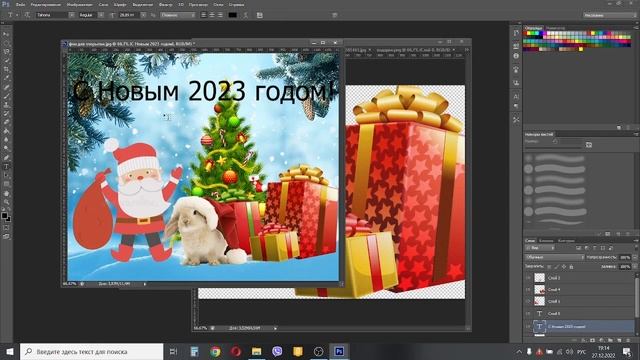
Task: Toggle Lock all padlock icon
Action: tap(571, 267)
